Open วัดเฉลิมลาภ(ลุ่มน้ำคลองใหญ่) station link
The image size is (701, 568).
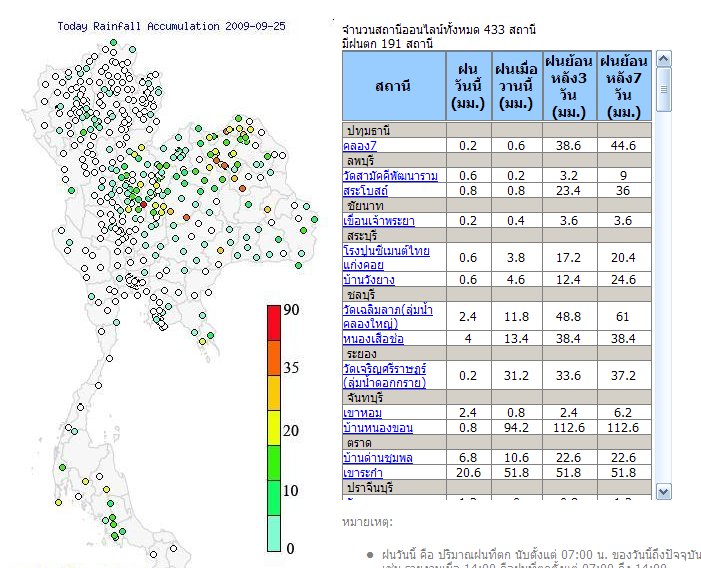388,316
